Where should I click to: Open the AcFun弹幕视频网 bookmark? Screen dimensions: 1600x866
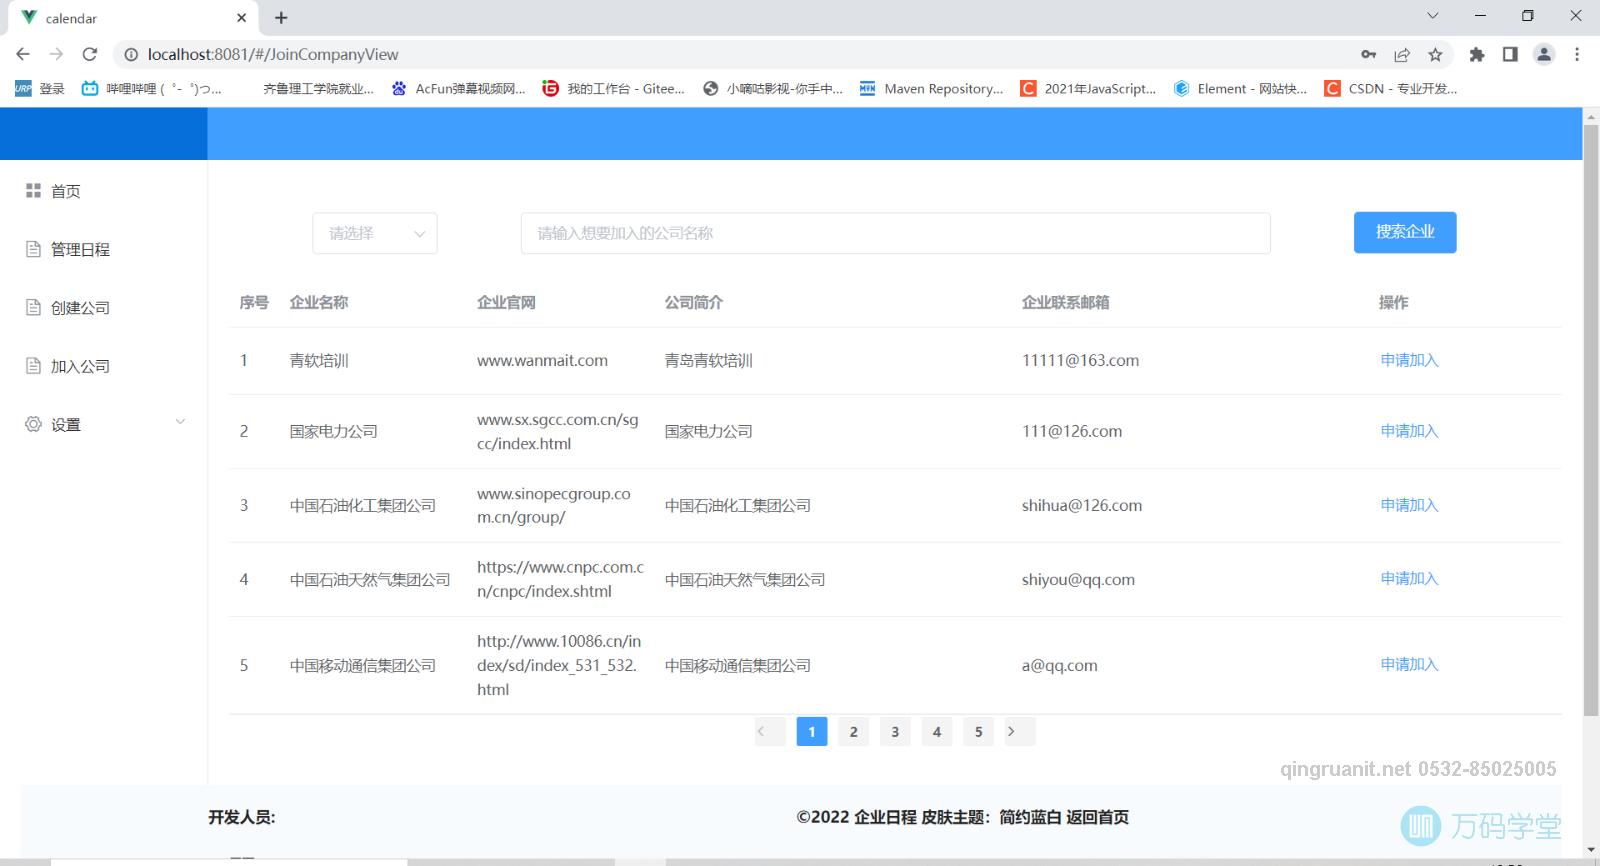coord(458,88)
